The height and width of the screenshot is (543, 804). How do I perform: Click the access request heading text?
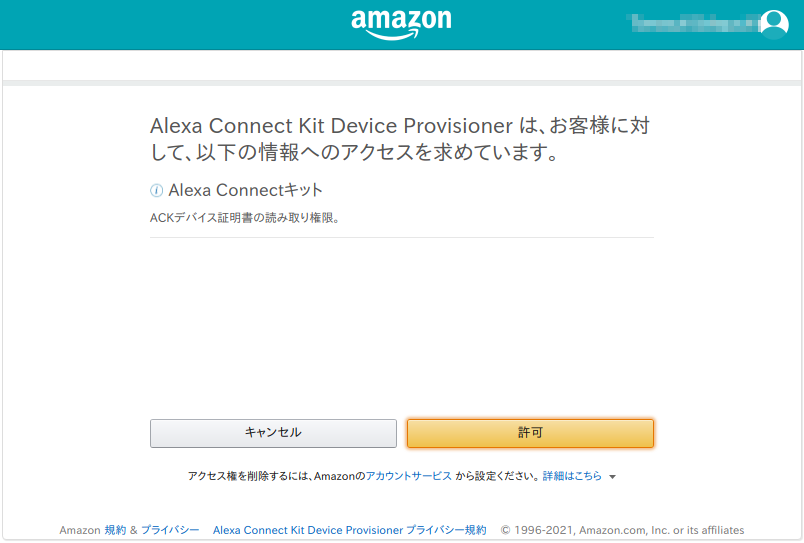click(400, 139)
